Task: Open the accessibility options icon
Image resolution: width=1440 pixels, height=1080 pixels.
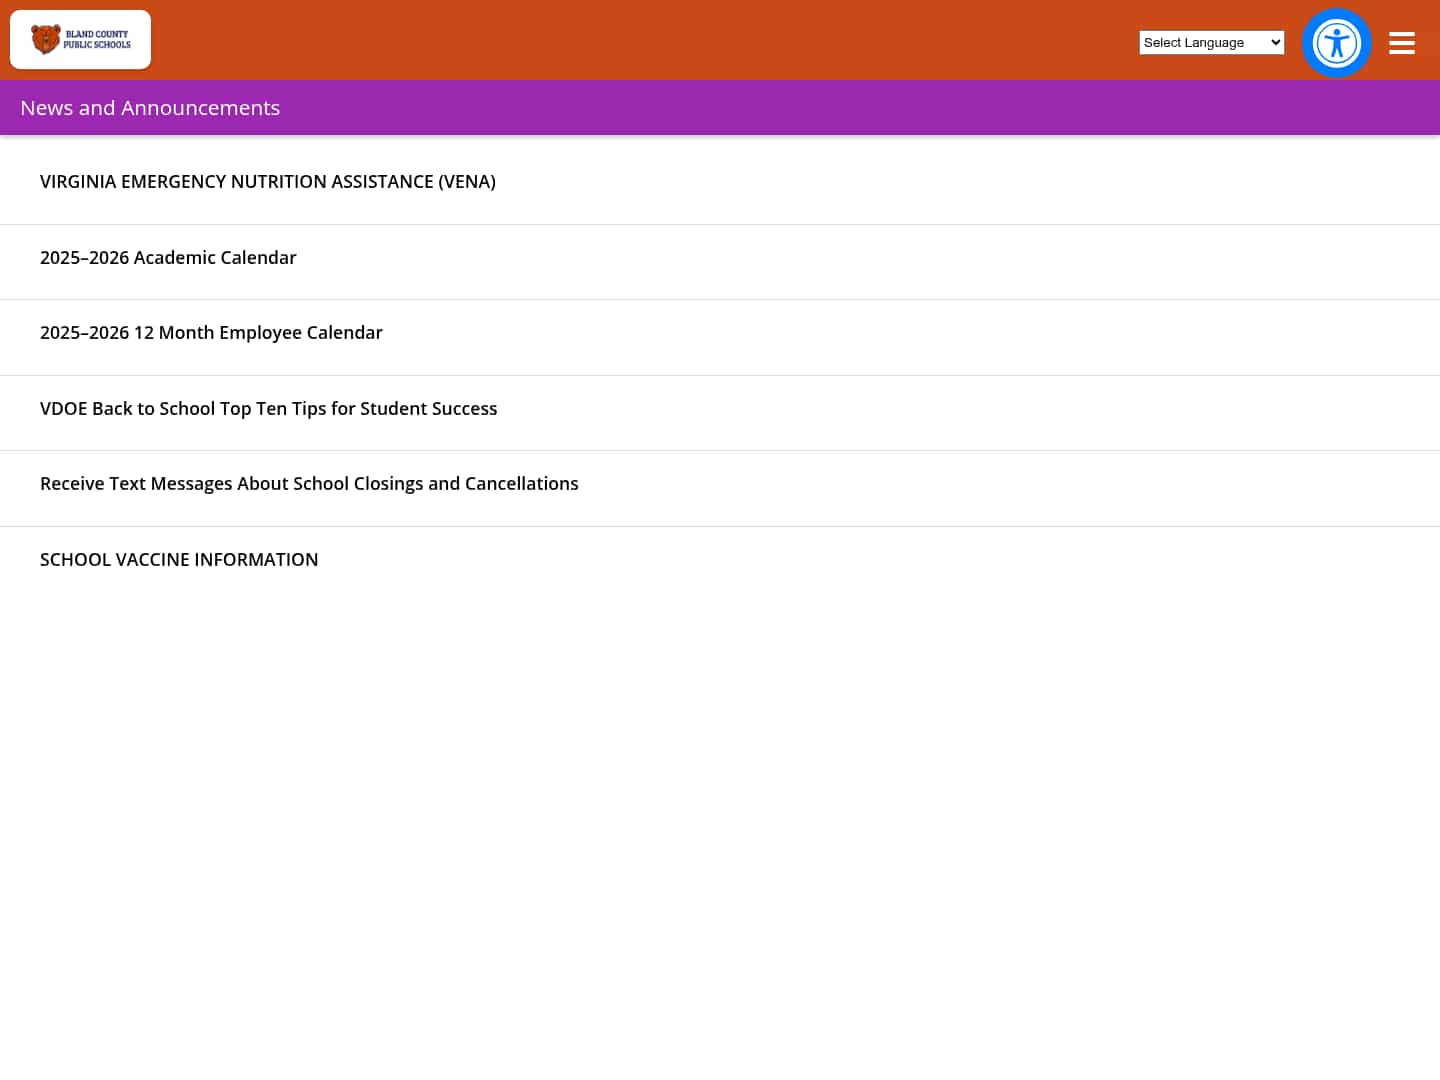Action: pos(1336,43)
